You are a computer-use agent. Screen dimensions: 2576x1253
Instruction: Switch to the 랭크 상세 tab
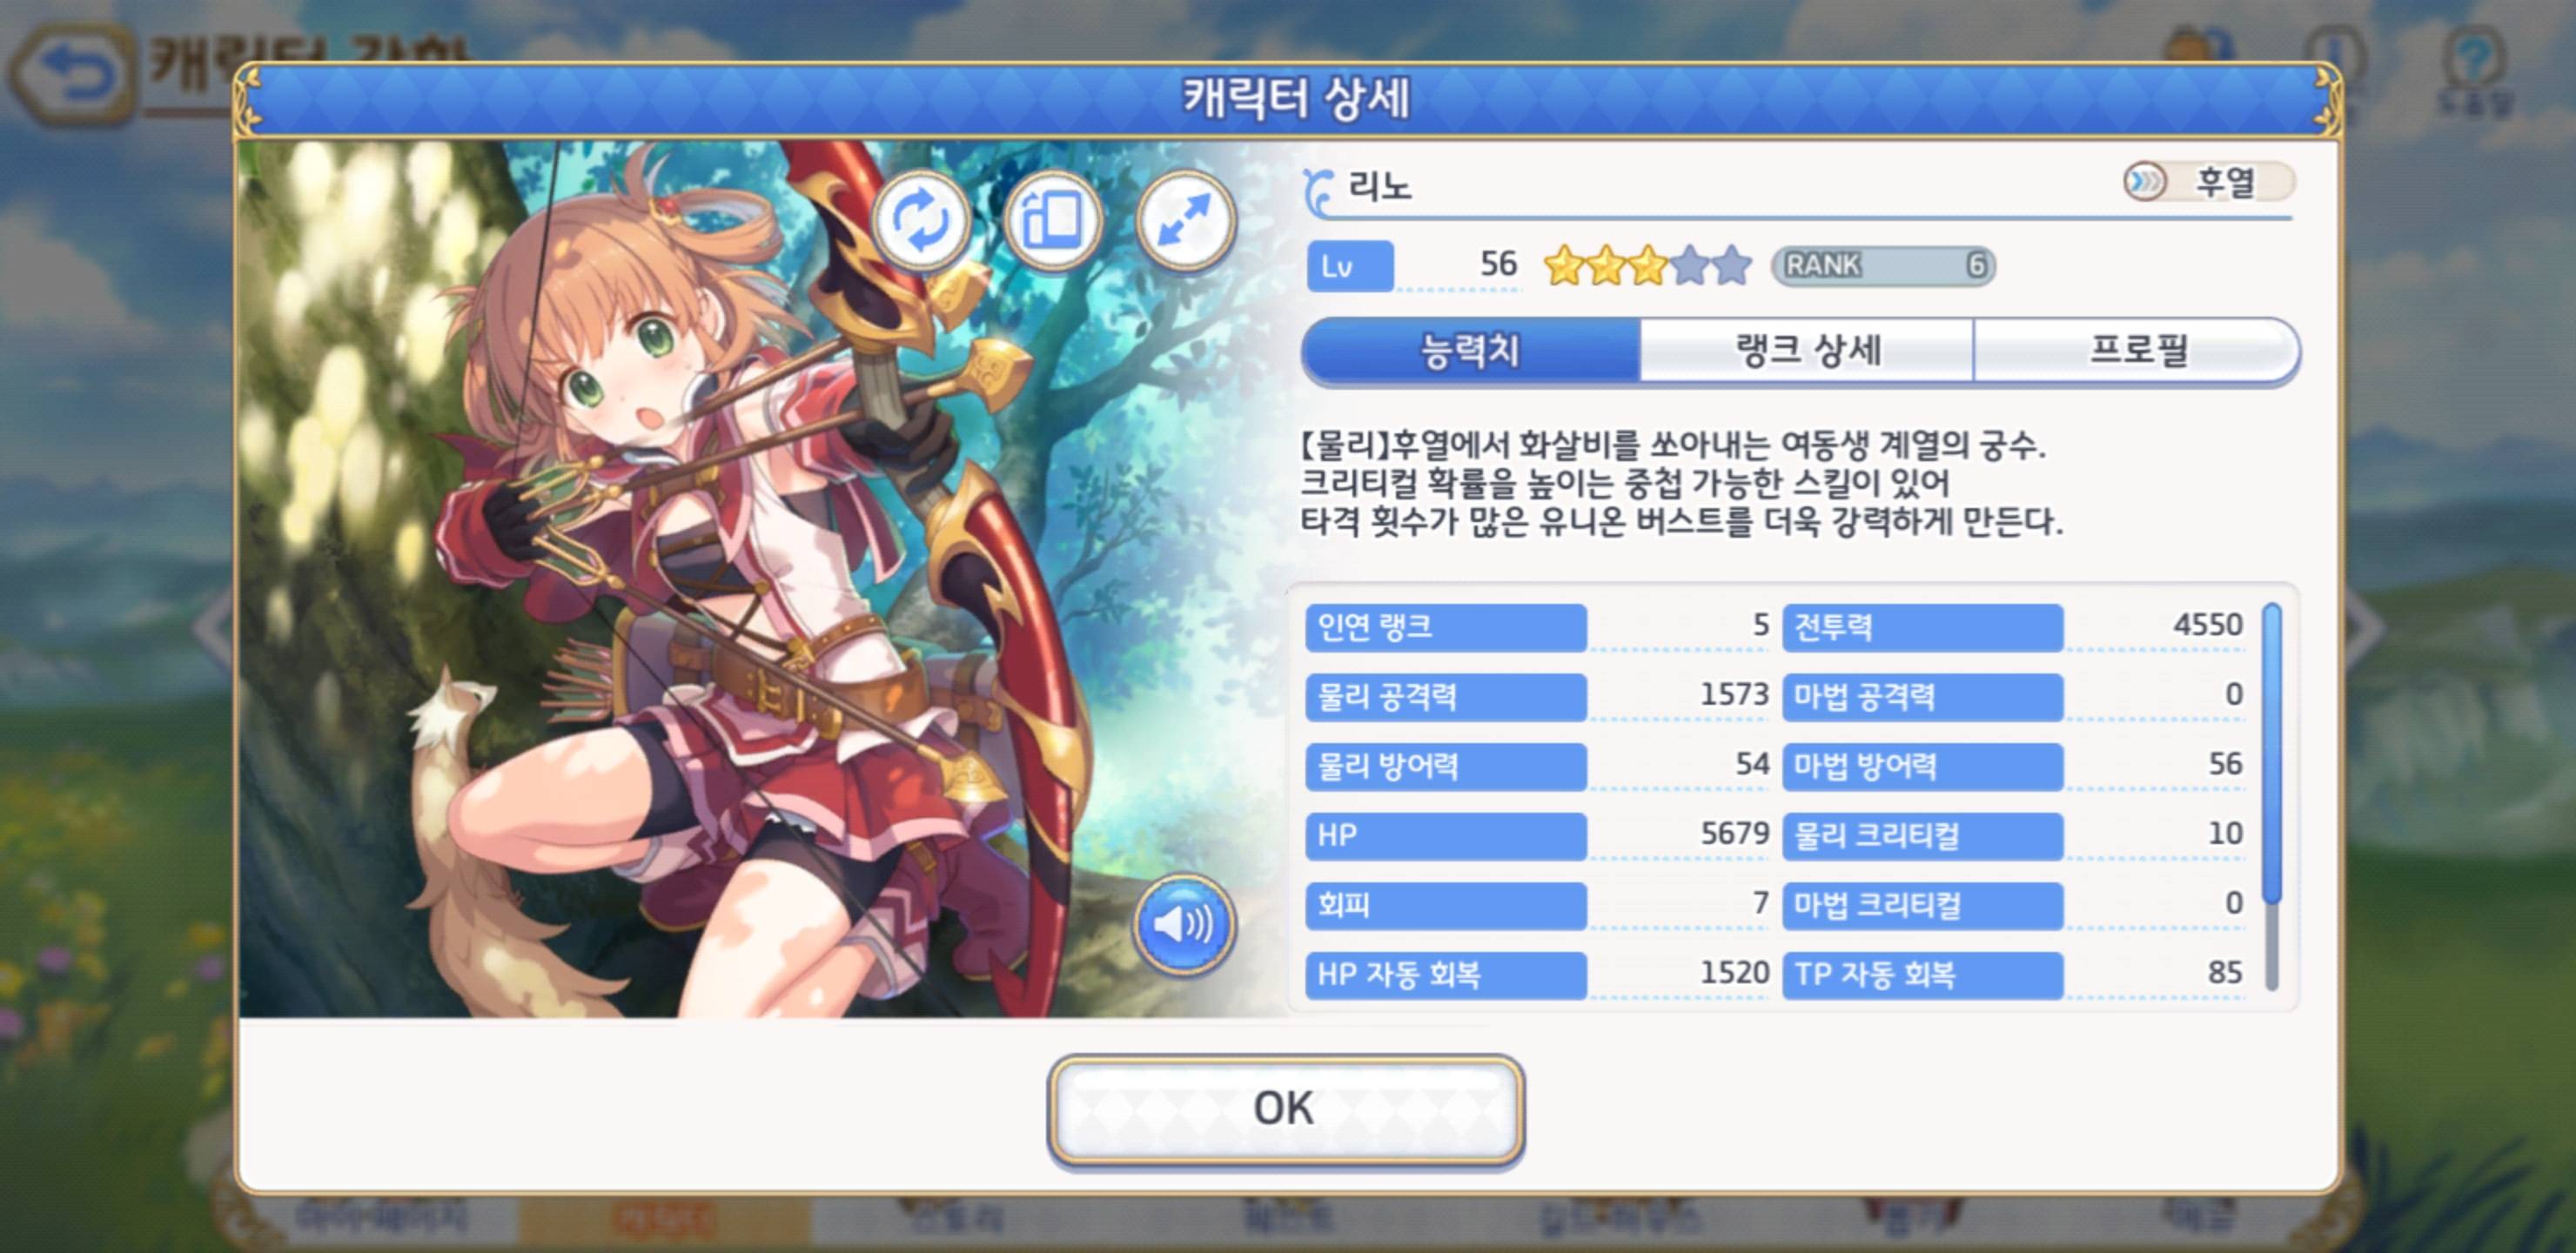pyautogui.click(x=1807, y=351)
